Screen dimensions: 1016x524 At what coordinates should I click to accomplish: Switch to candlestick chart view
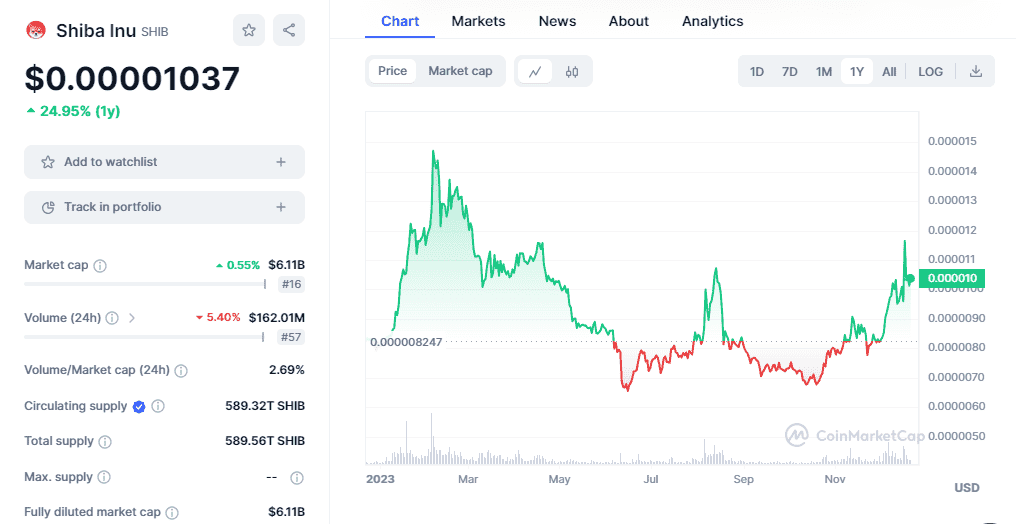click(x=572, y=71)
